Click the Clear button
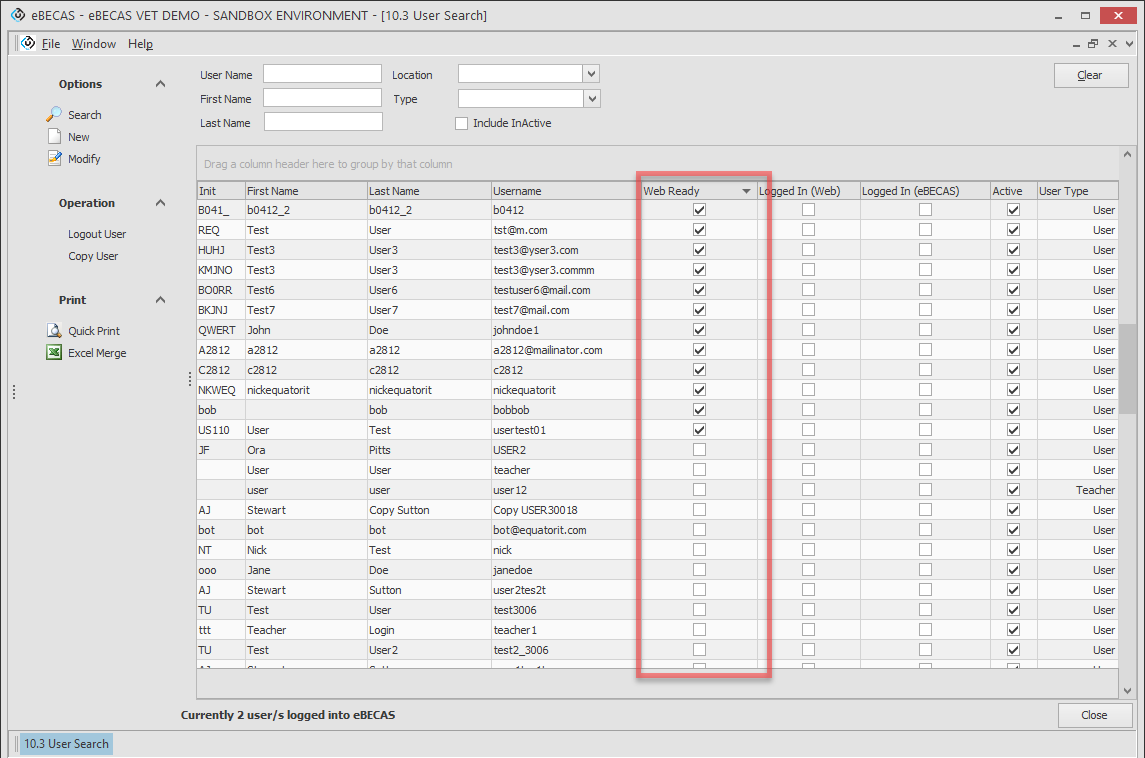This screenshot has height=758, width=1145. [x=1090, y=75]
